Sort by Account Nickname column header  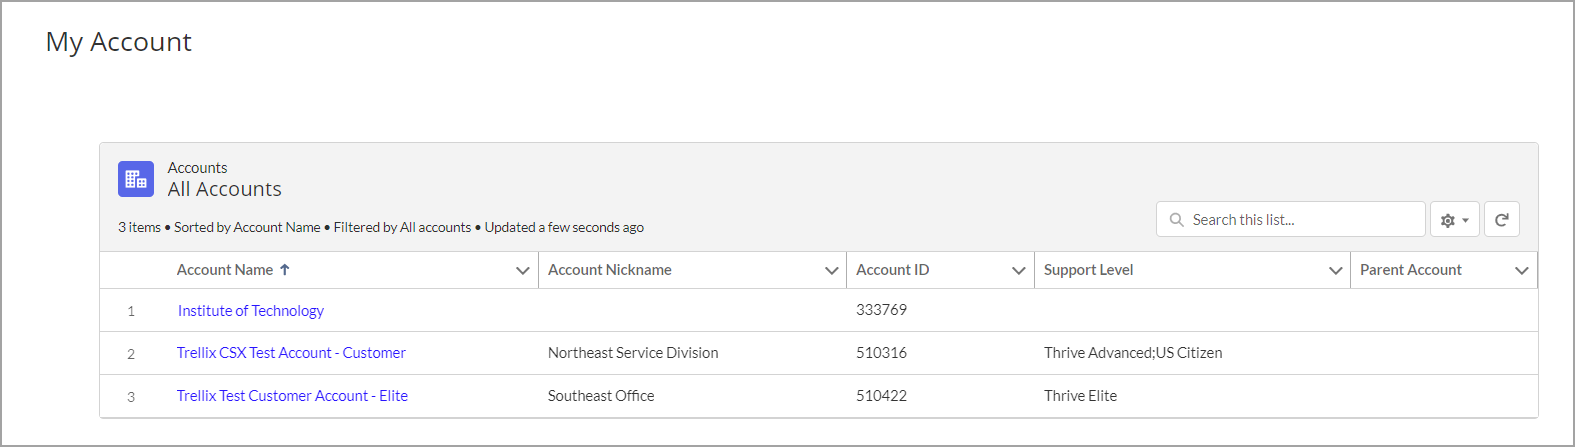(x=610, y=270)
